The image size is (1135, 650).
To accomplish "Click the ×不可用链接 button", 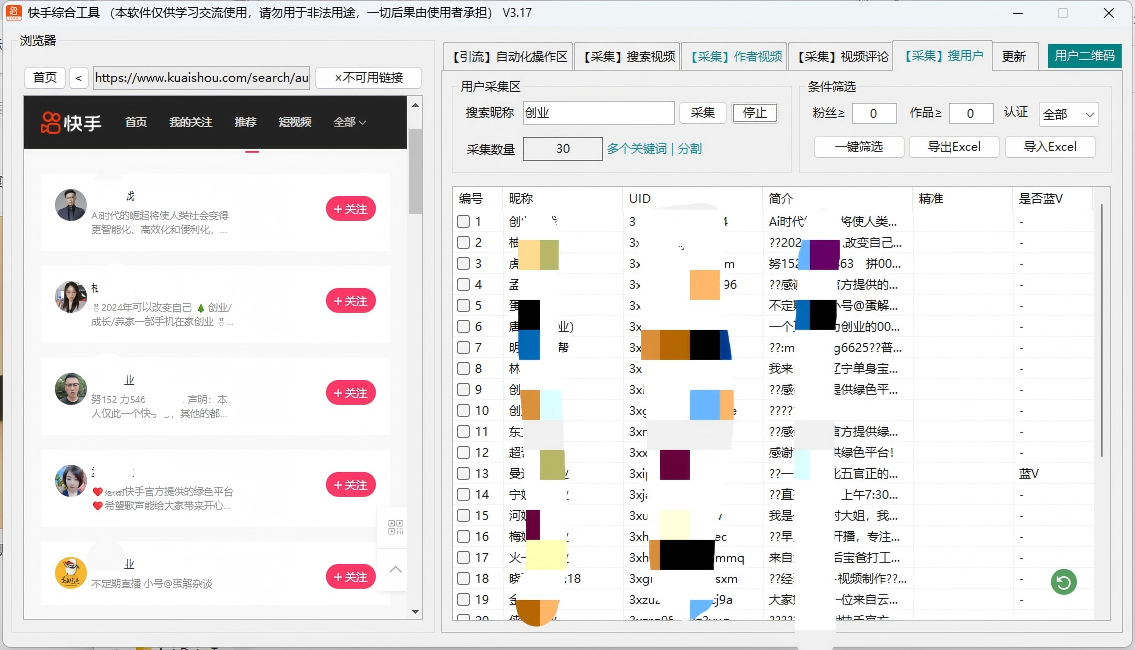I will pos(368,77).
